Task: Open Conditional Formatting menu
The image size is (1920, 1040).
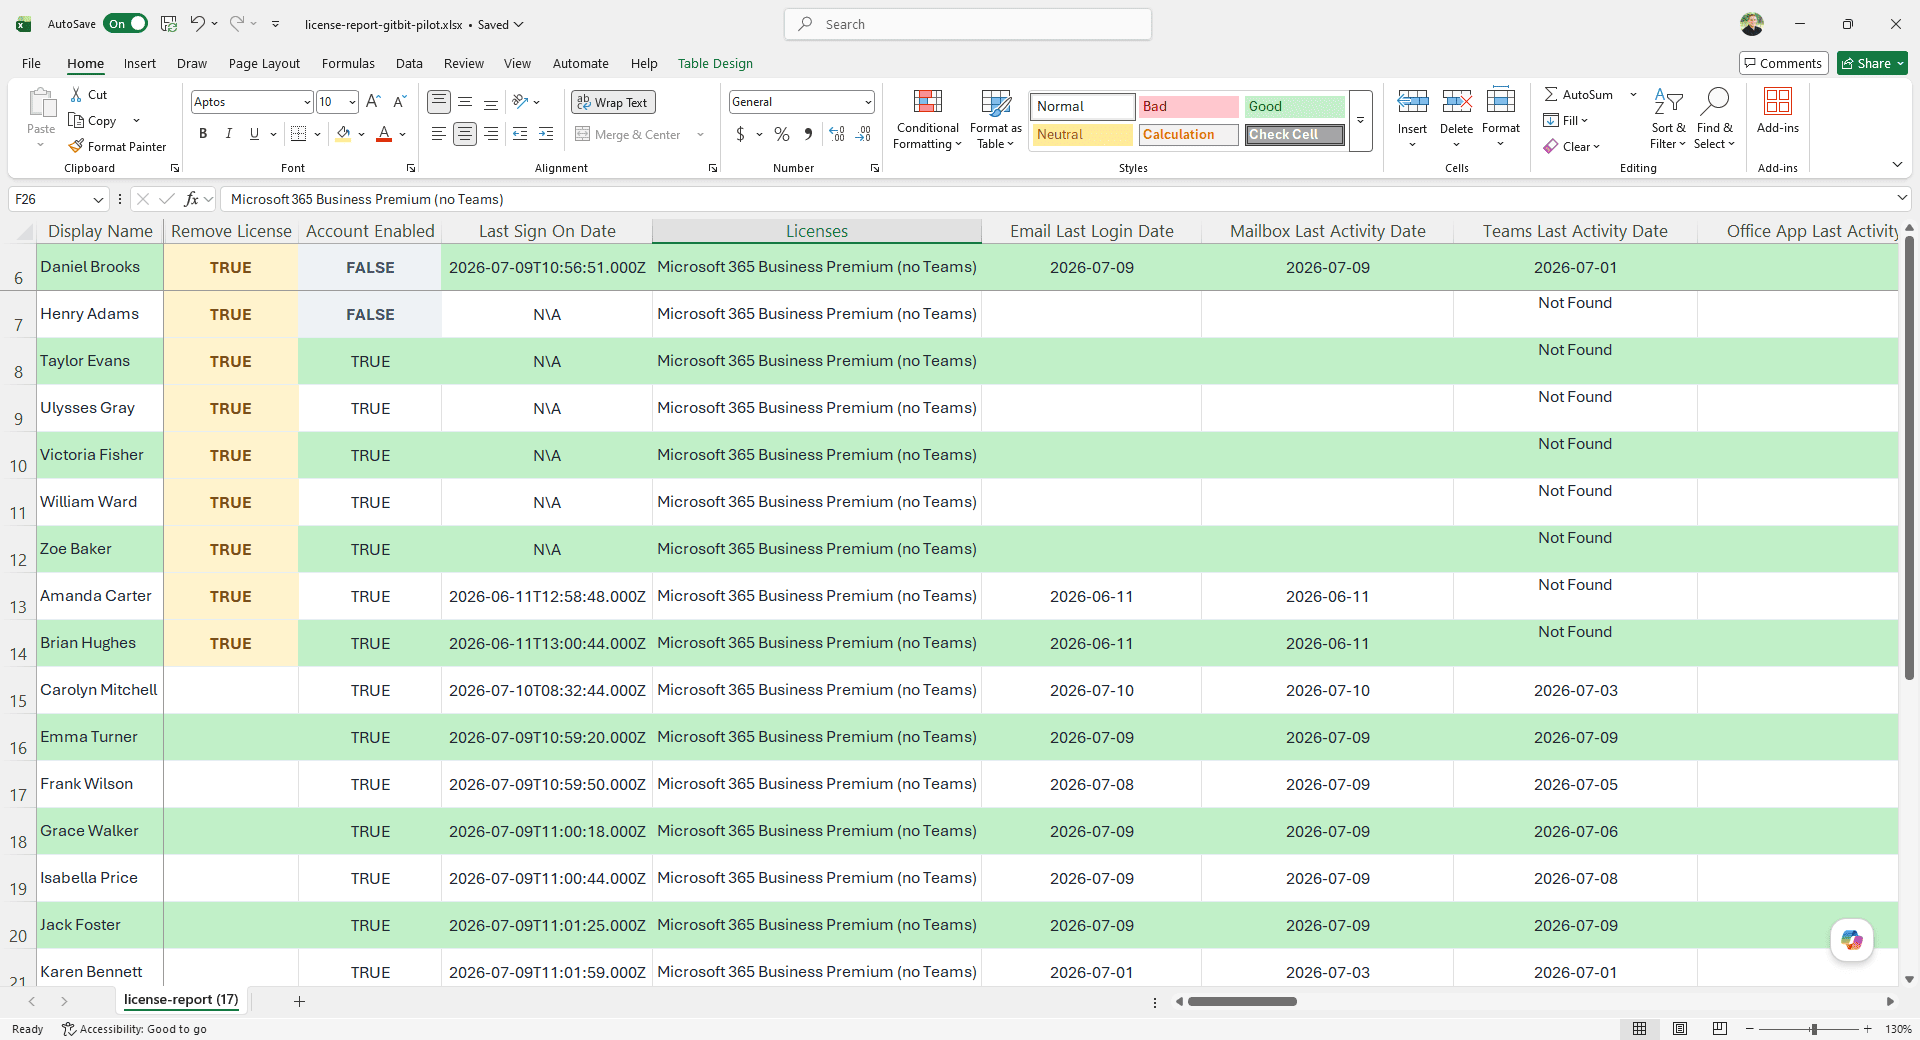Action: (x=927, y=120)
